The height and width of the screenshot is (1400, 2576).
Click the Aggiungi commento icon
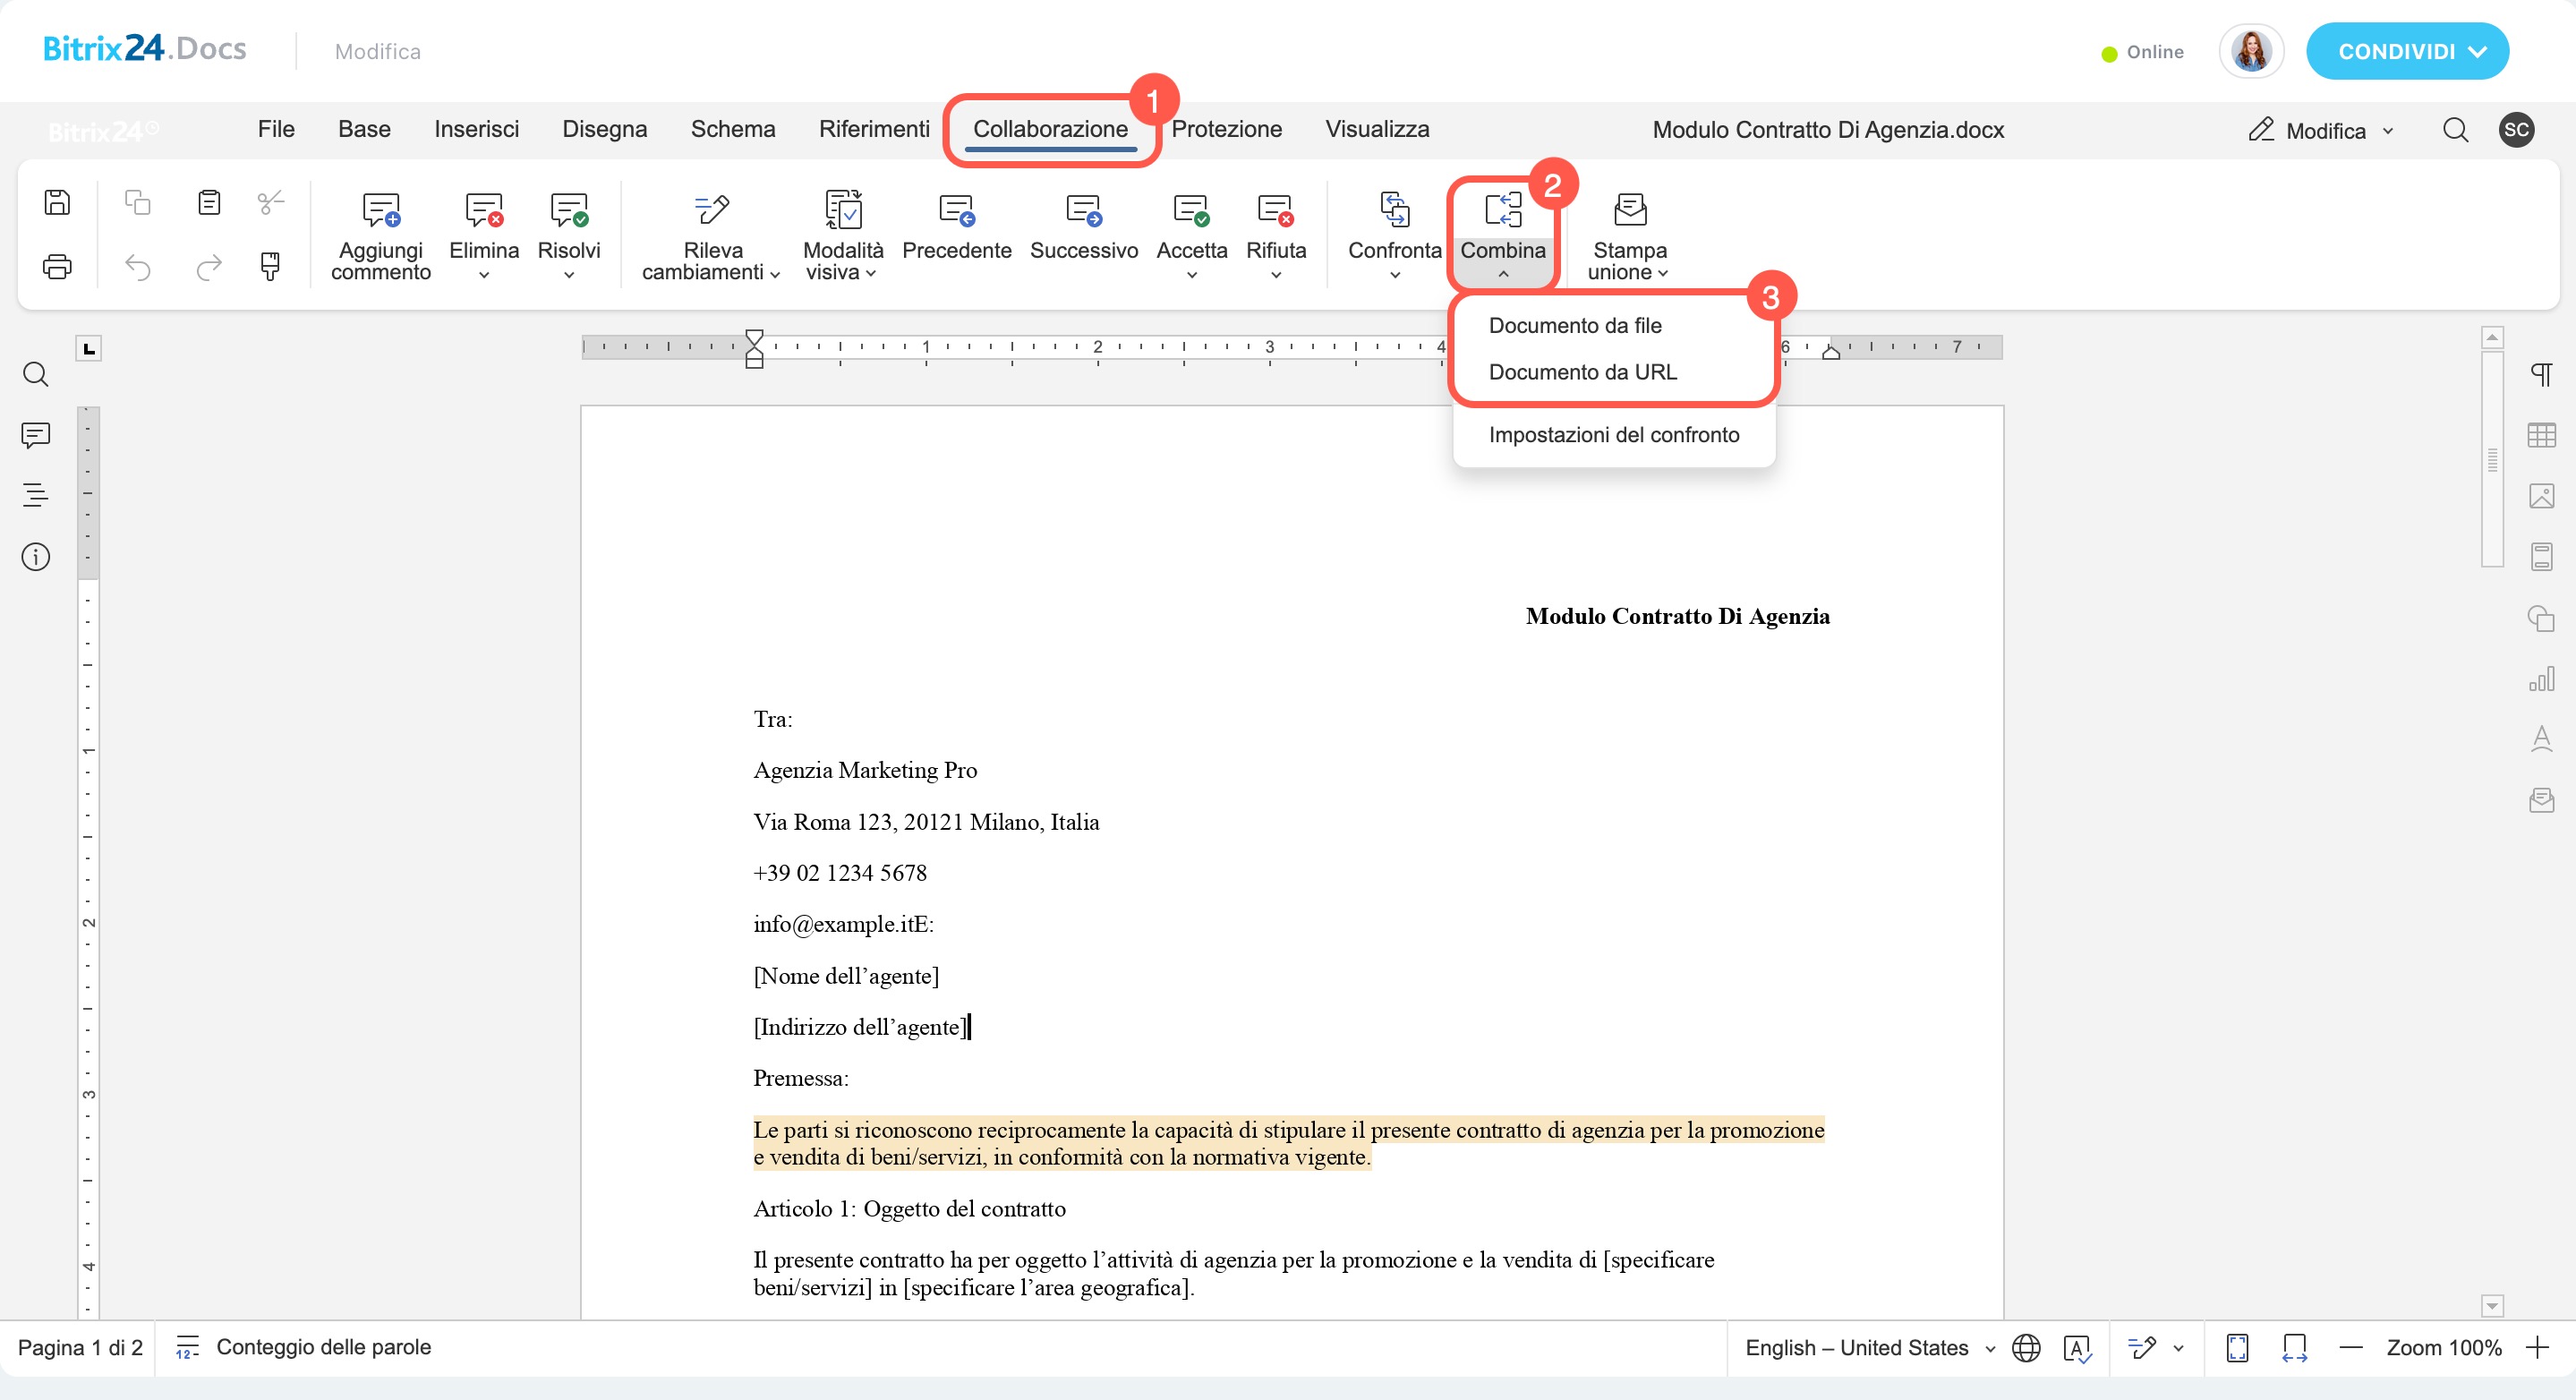tap(380, 210)
